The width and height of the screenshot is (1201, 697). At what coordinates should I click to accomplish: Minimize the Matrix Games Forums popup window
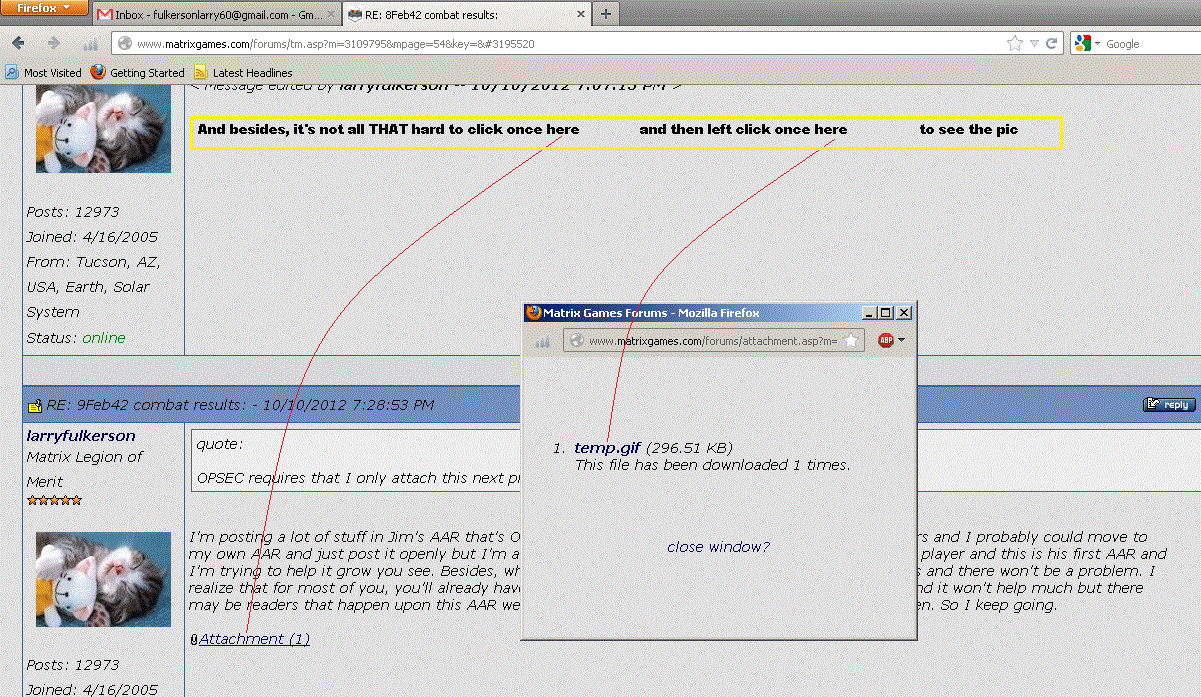tap(870, 313)
